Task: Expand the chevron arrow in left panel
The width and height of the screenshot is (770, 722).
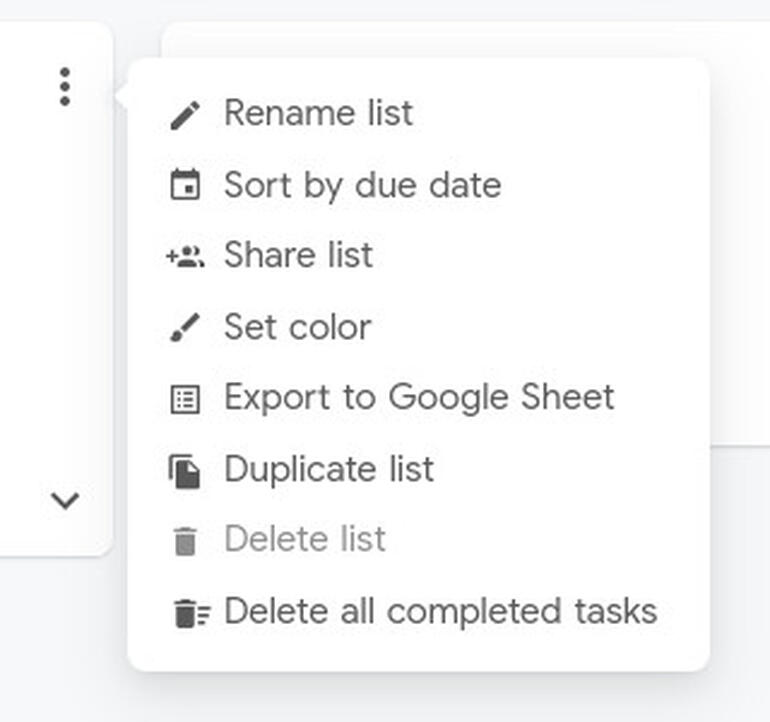Action: click(x=65, y=500)
